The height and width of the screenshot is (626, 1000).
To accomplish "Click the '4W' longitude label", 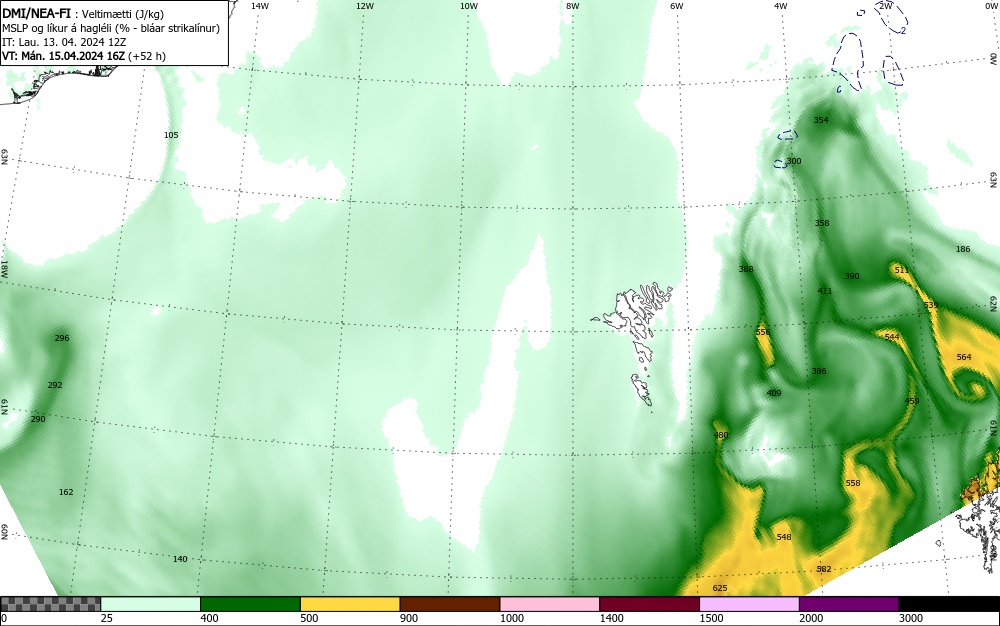I will pos(781,6).
